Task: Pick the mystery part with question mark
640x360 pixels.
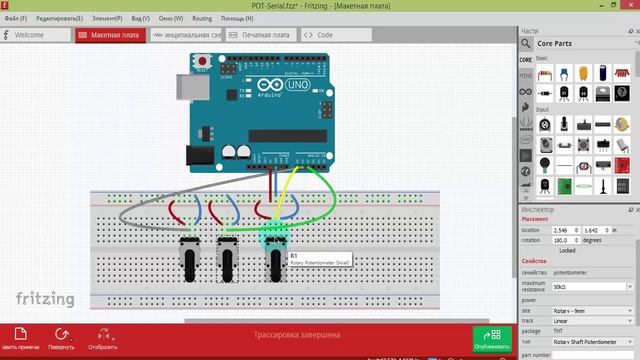Action: point(622,94)
